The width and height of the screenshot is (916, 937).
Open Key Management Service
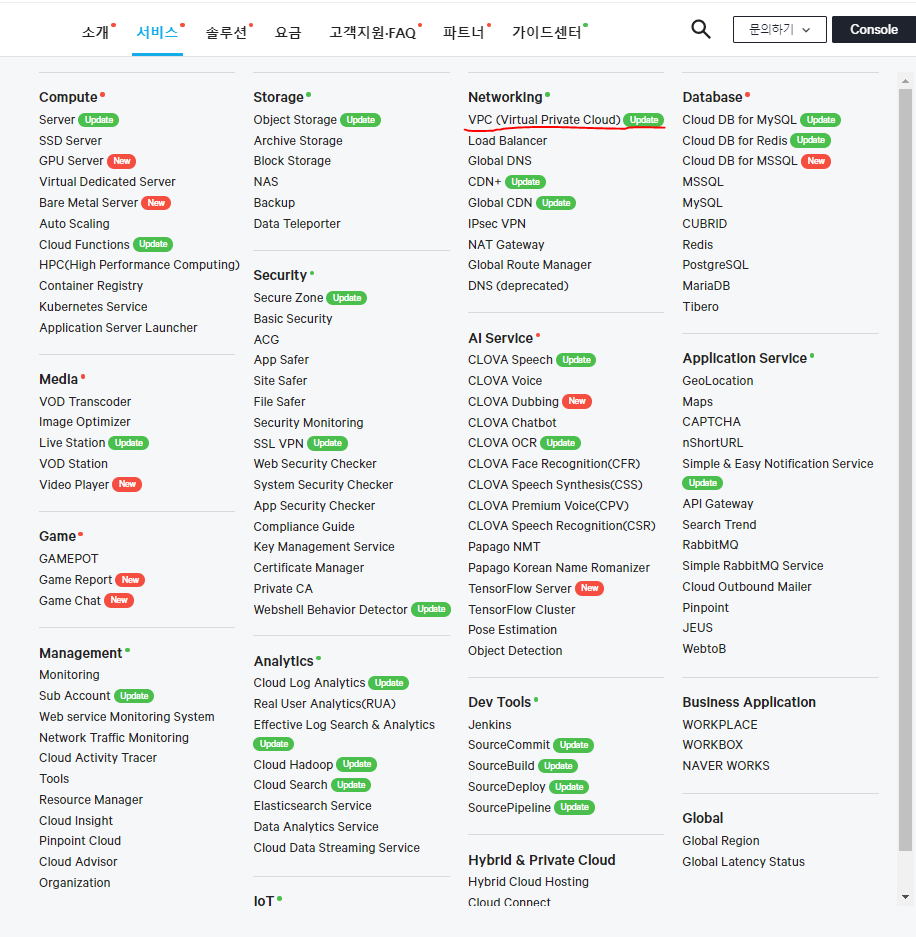click(324, 547)
